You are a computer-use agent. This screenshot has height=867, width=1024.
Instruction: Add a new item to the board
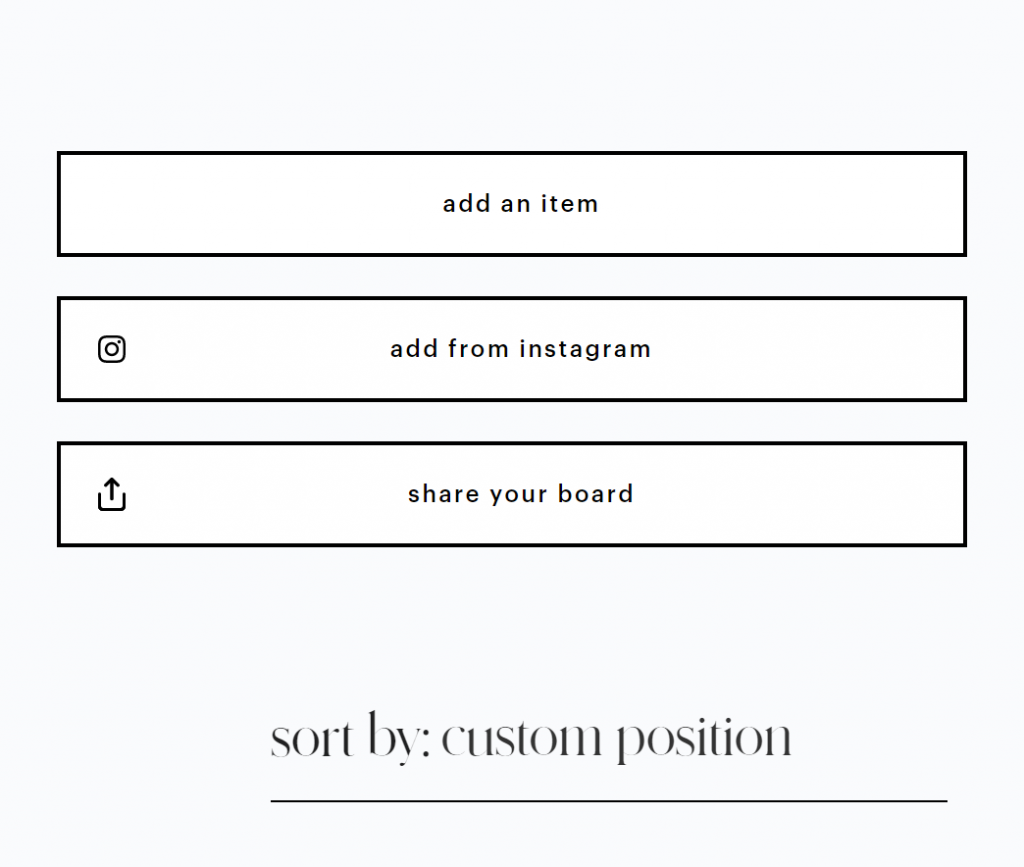tap(511, 204)
